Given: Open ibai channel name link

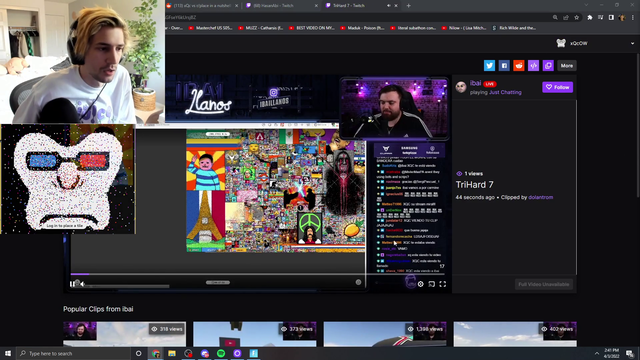Looking at the screenshot, I should click(475, 83).
